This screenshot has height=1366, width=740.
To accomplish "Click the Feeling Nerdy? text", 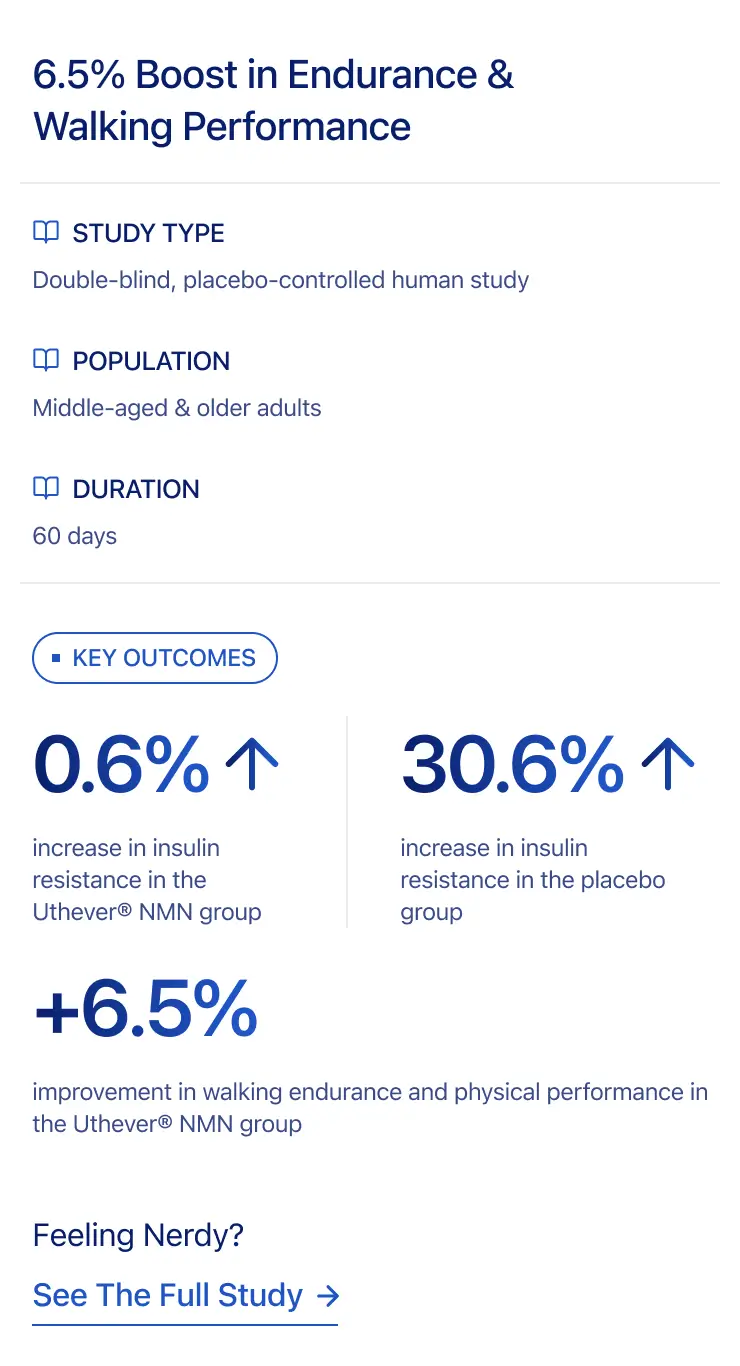I will [138, 1236].
